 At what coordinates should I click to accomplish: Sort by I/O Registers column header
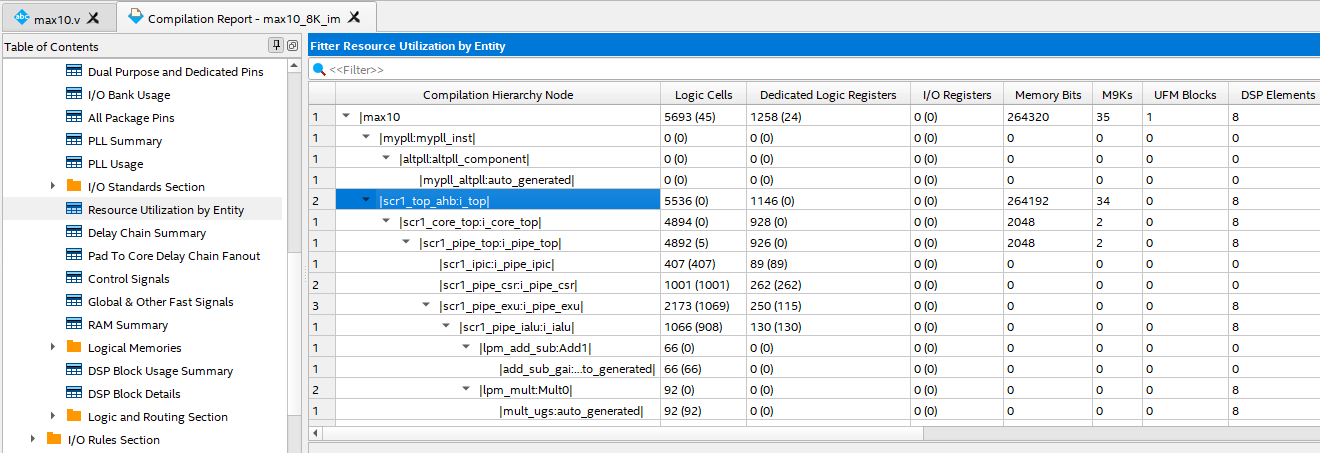click(957, 95)
